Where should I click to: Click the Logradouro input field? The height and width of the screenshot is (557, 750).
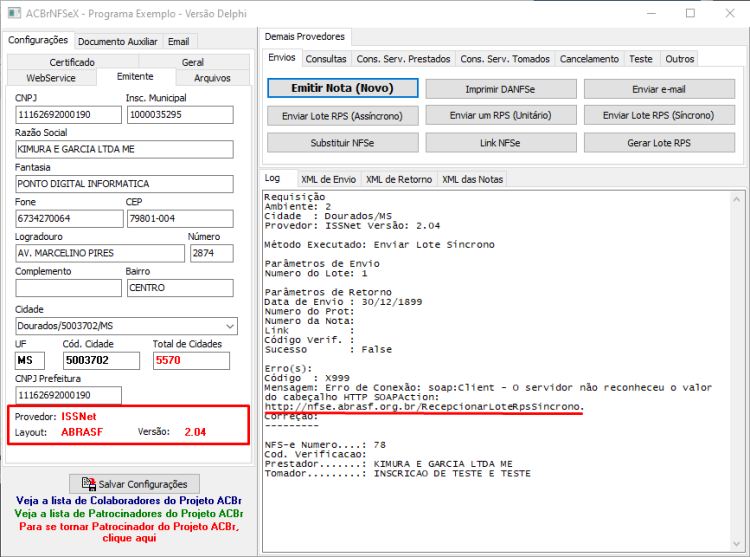[100, 253]
